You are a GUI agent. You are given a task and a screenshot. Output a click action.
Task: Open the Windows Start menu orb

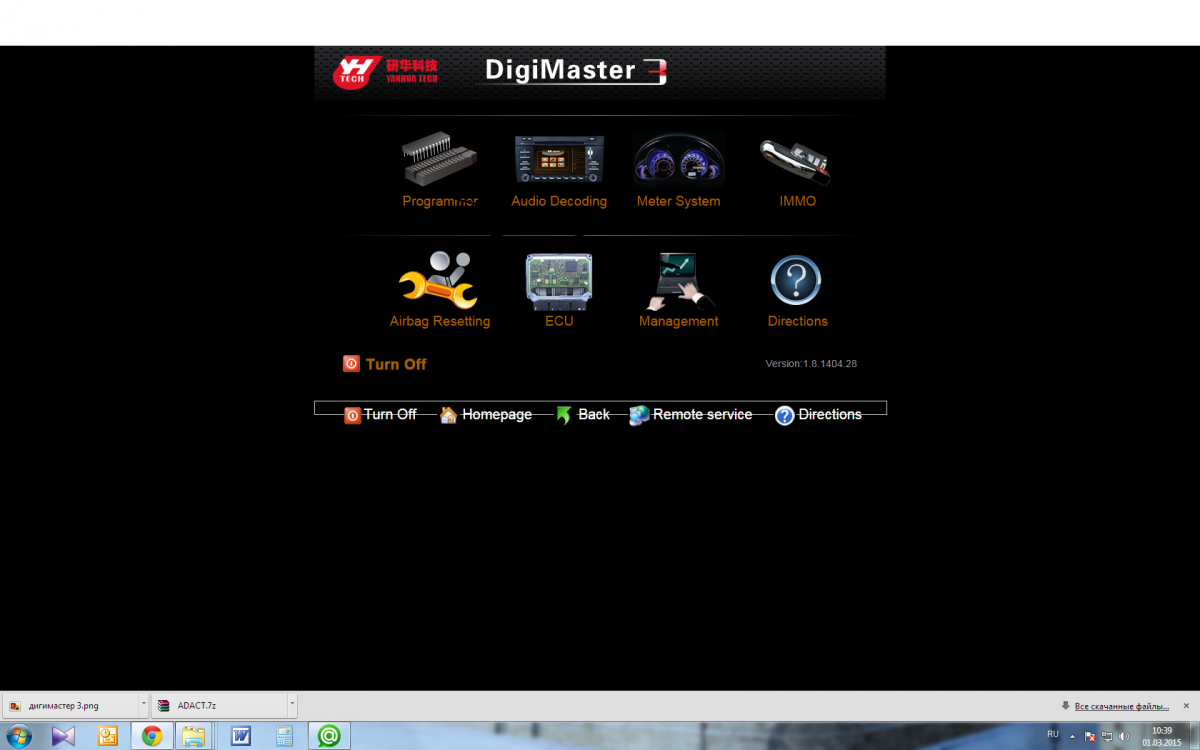point(19,736)
